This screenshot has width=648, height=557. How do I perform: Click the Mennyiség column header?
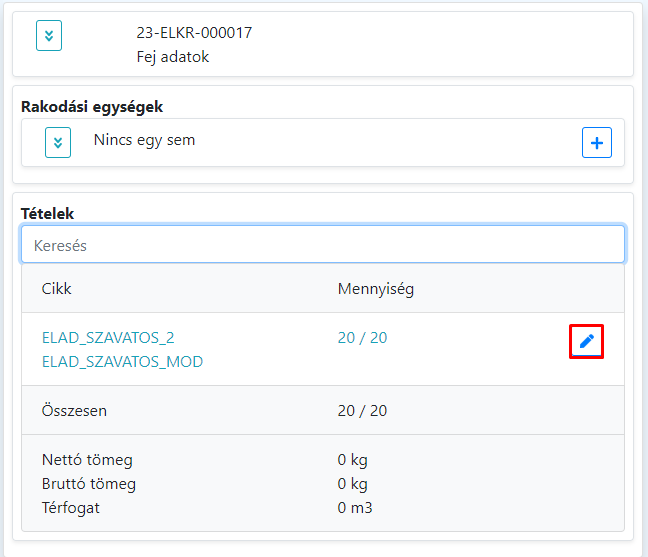pos(376,289)
